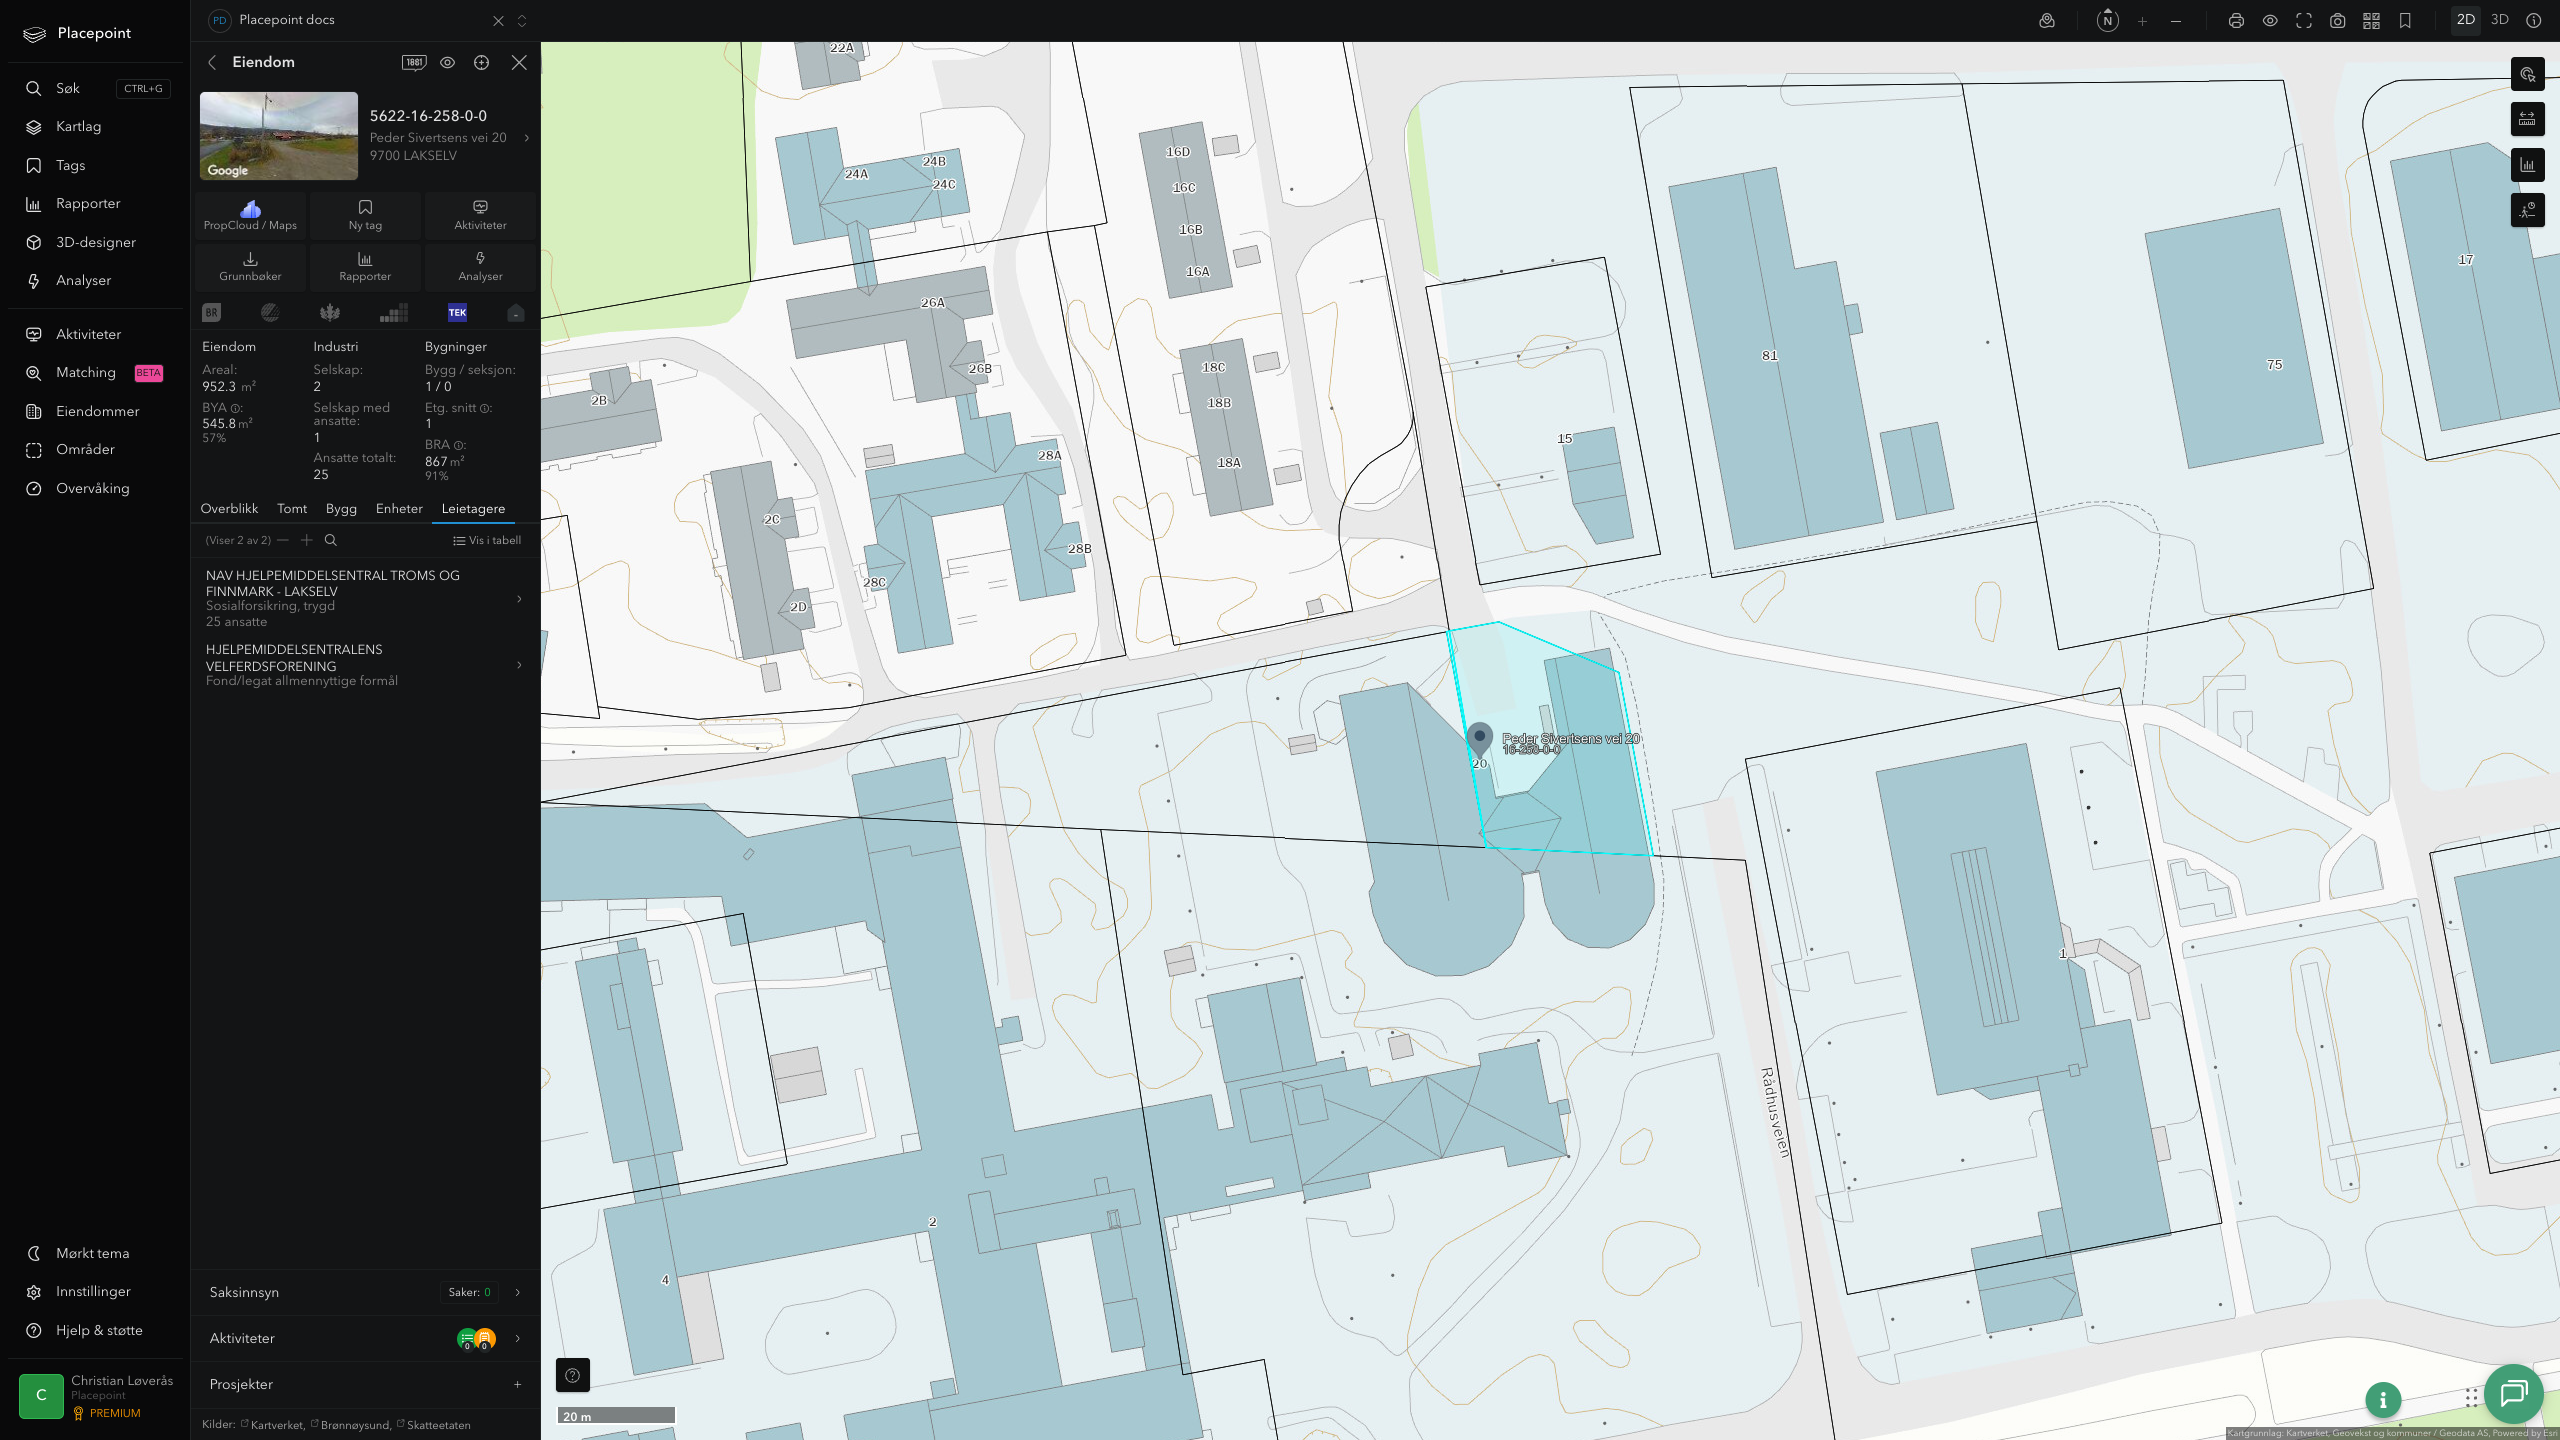Image resolution: width=2560 pixels, height=1440 pixels.
Task: Click the fullscreen icon in top toolbar
Action: click(x=2304, y=21)
